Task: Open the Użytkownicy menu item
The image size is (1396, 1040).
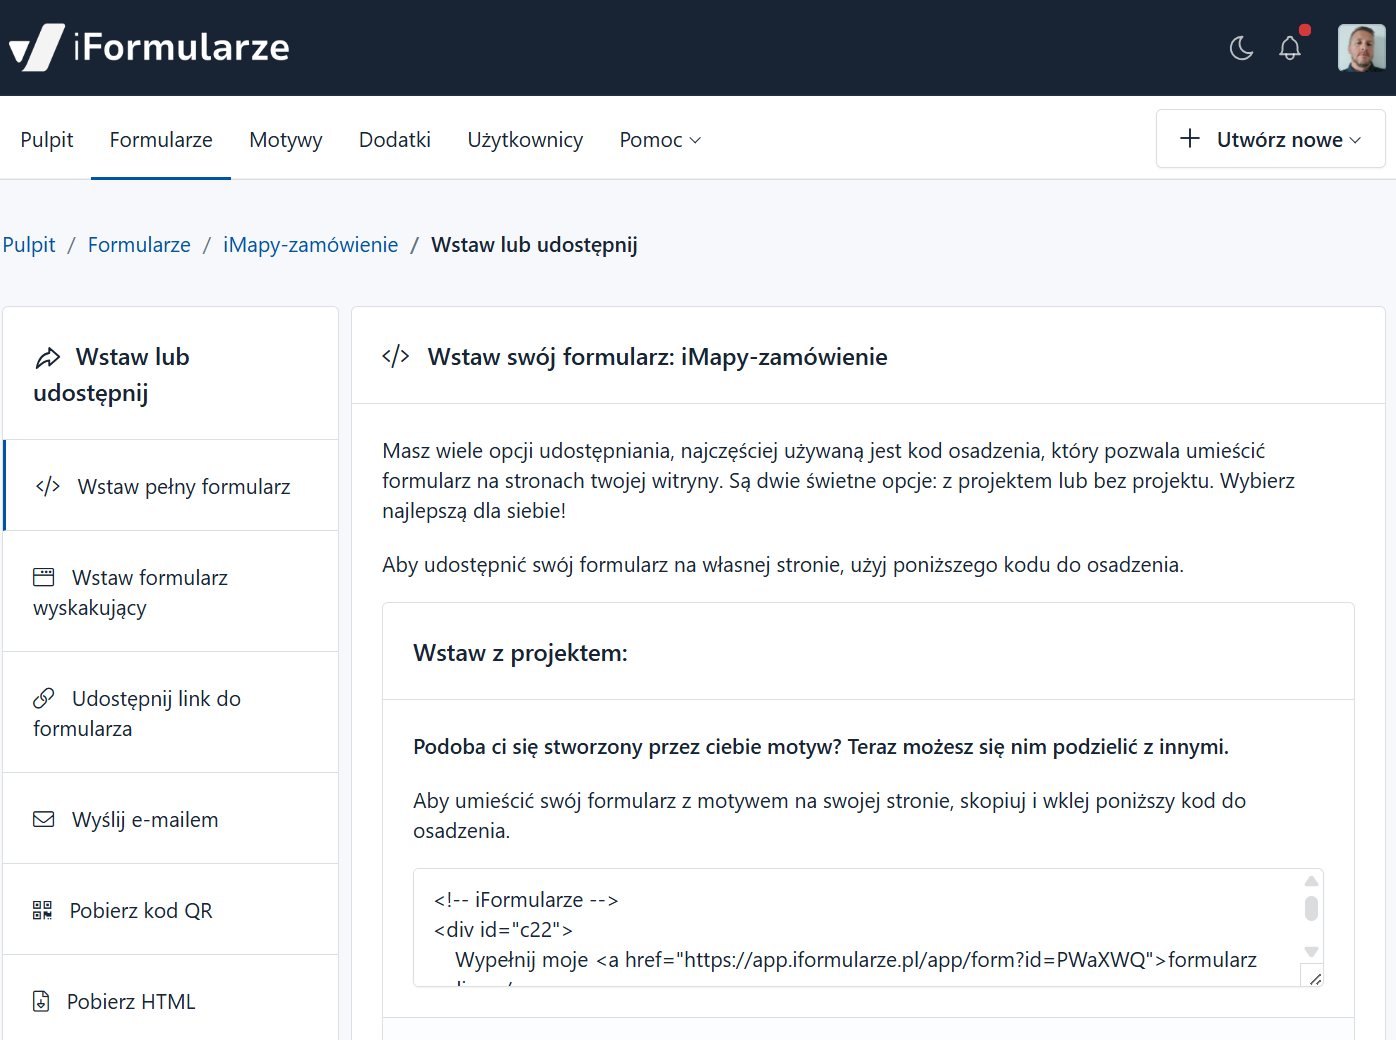Action: pos(525,140)
